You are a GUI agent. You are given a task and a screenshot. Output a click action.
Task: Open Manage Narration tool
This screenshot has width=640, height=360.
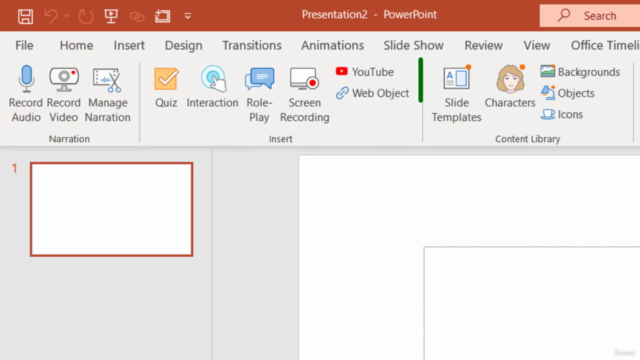click(107, 94)
